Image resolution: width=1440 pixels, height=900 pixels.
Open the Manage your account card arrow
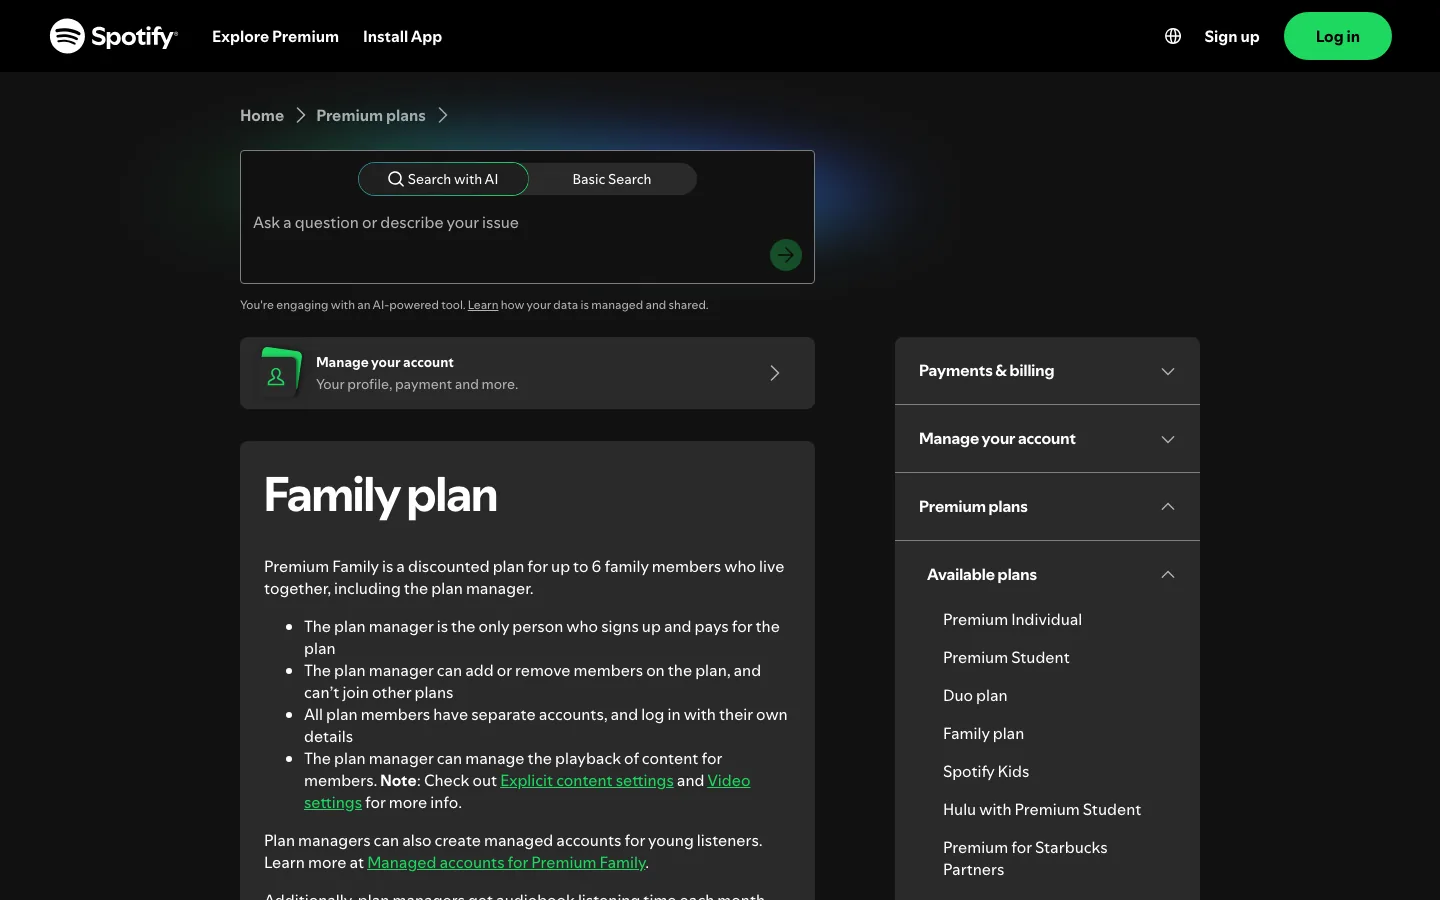(775, 373)
